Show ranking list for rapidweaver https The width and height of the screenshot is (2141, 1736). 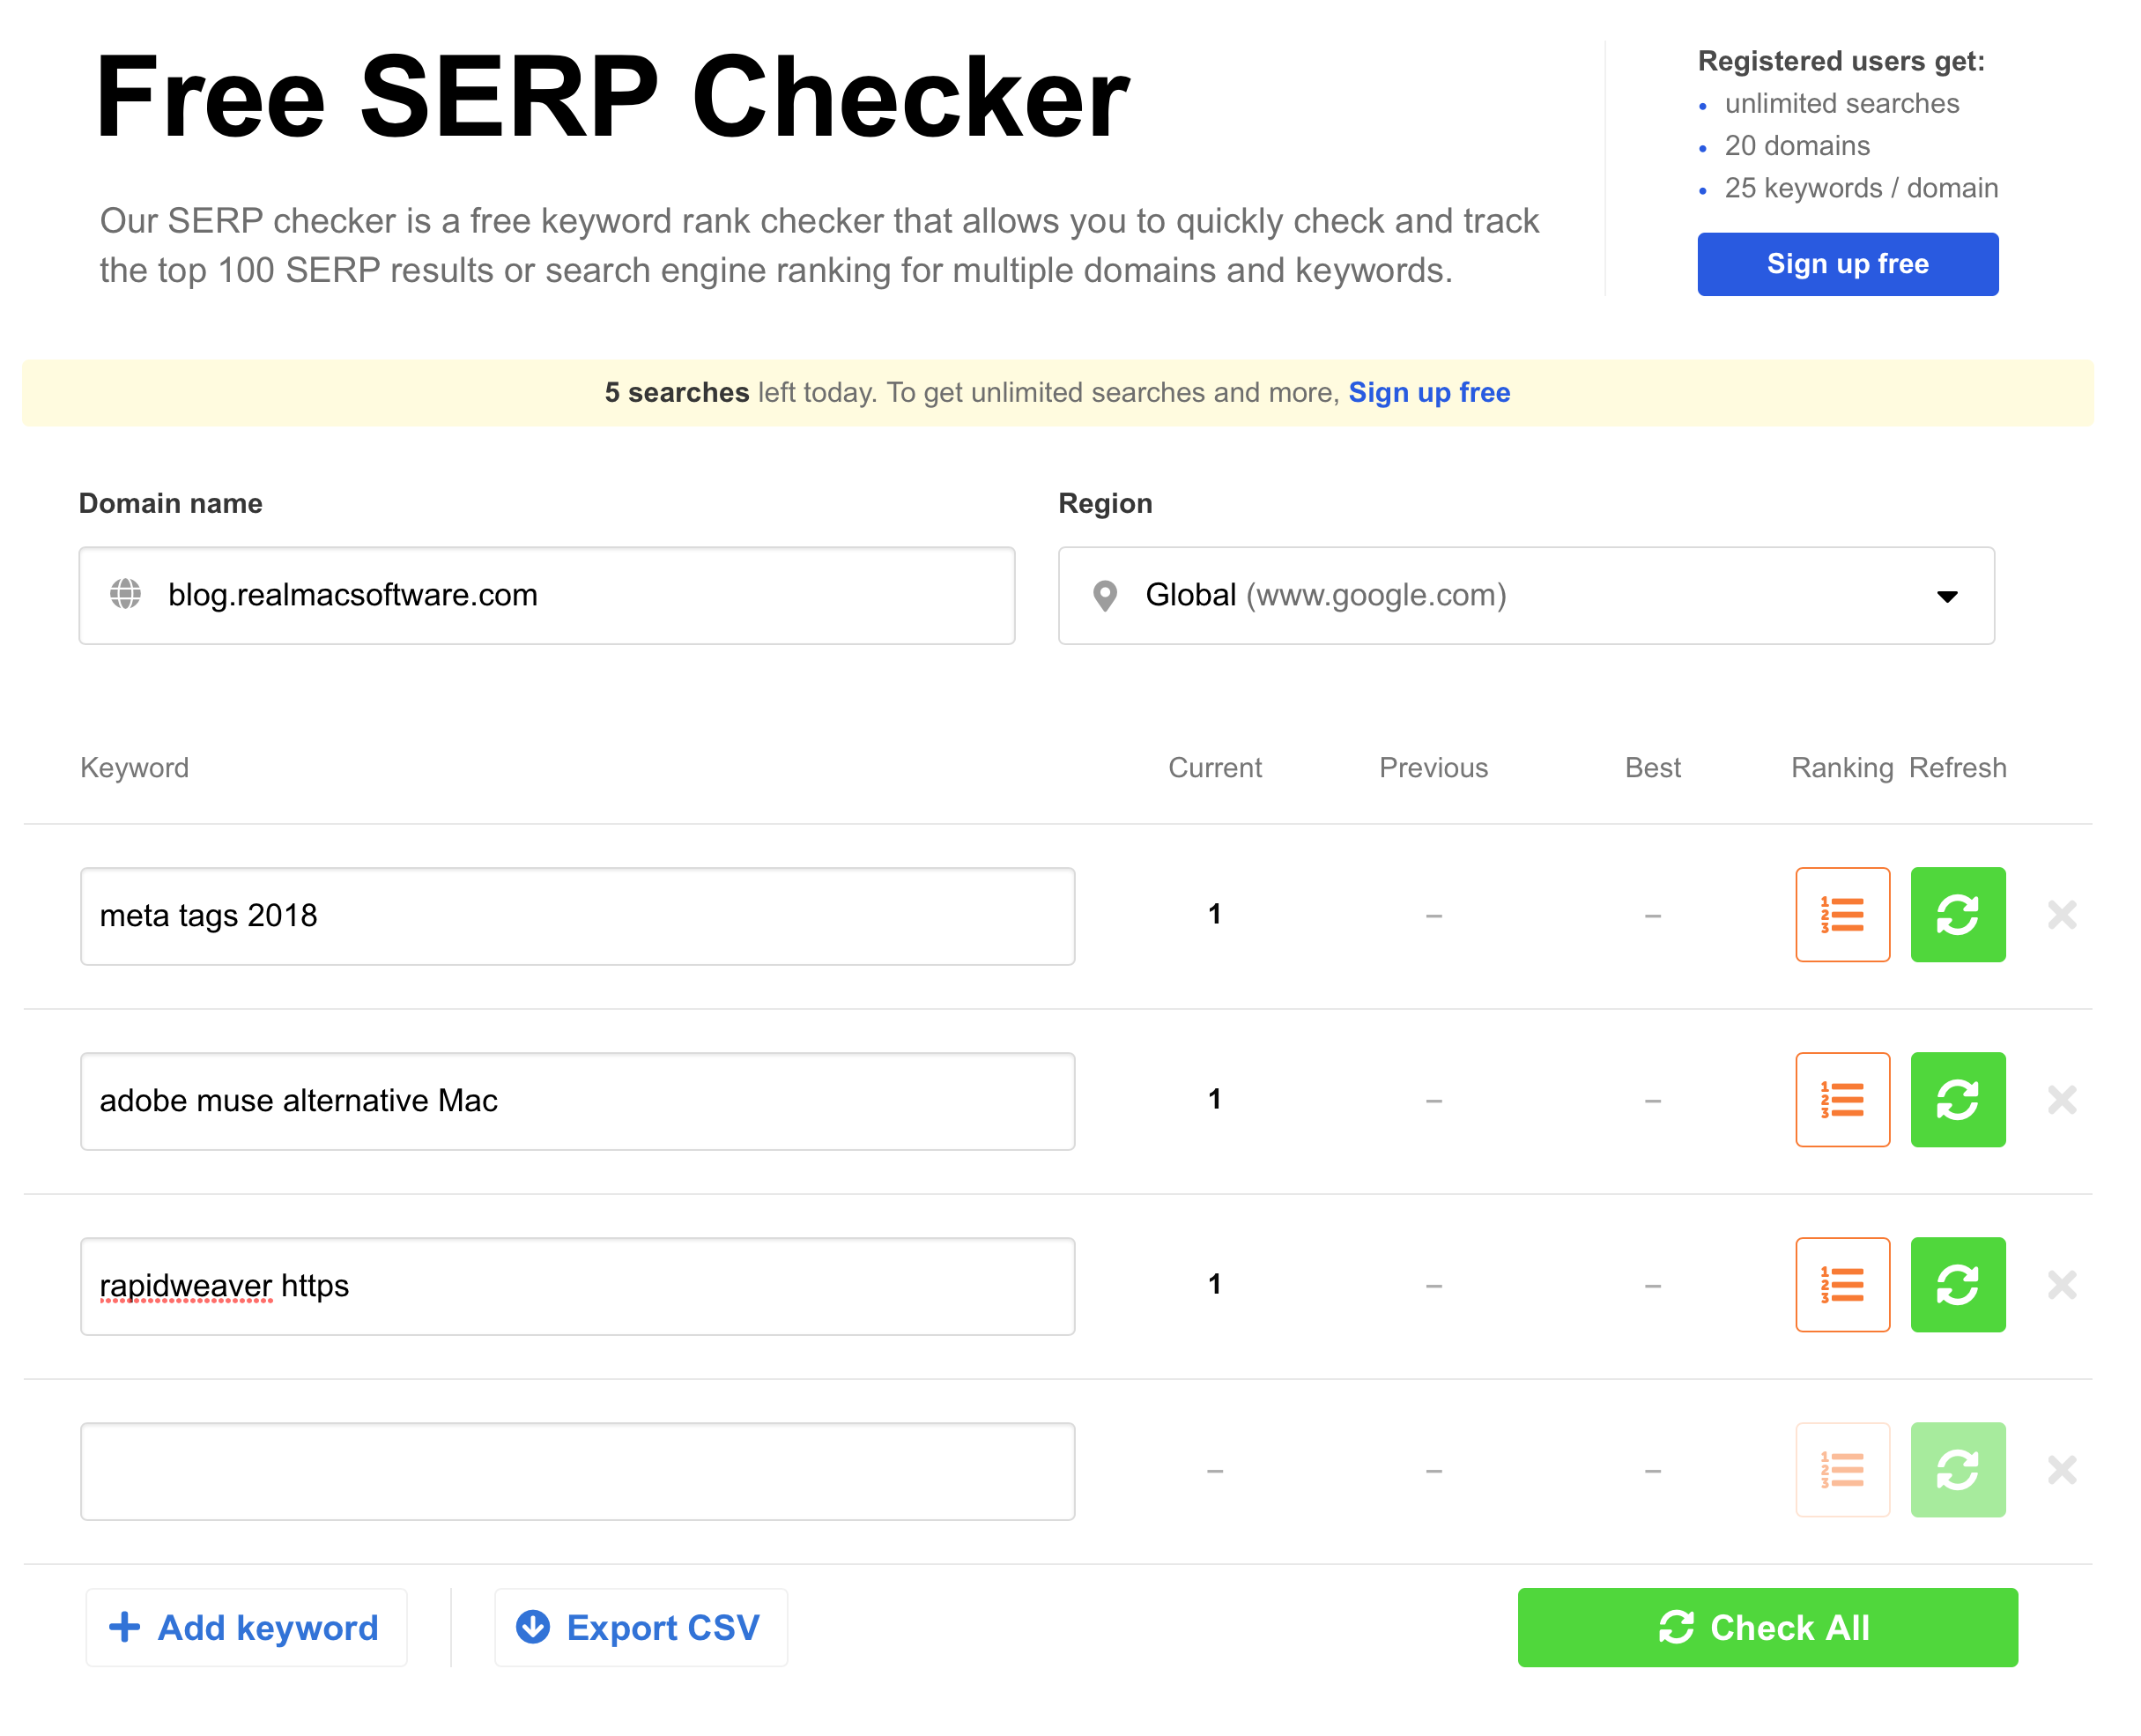(x=1842, y=1284)
